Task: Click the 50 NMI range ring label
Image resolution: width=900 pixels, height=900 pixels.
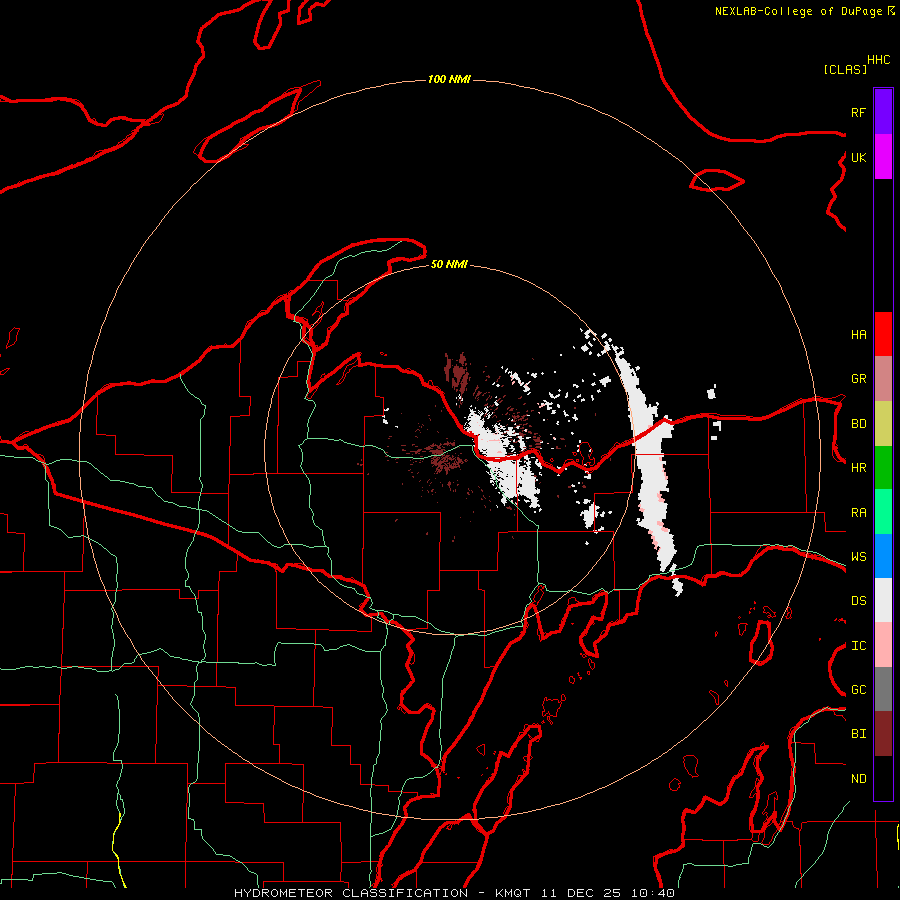Action: coord(449,264)
